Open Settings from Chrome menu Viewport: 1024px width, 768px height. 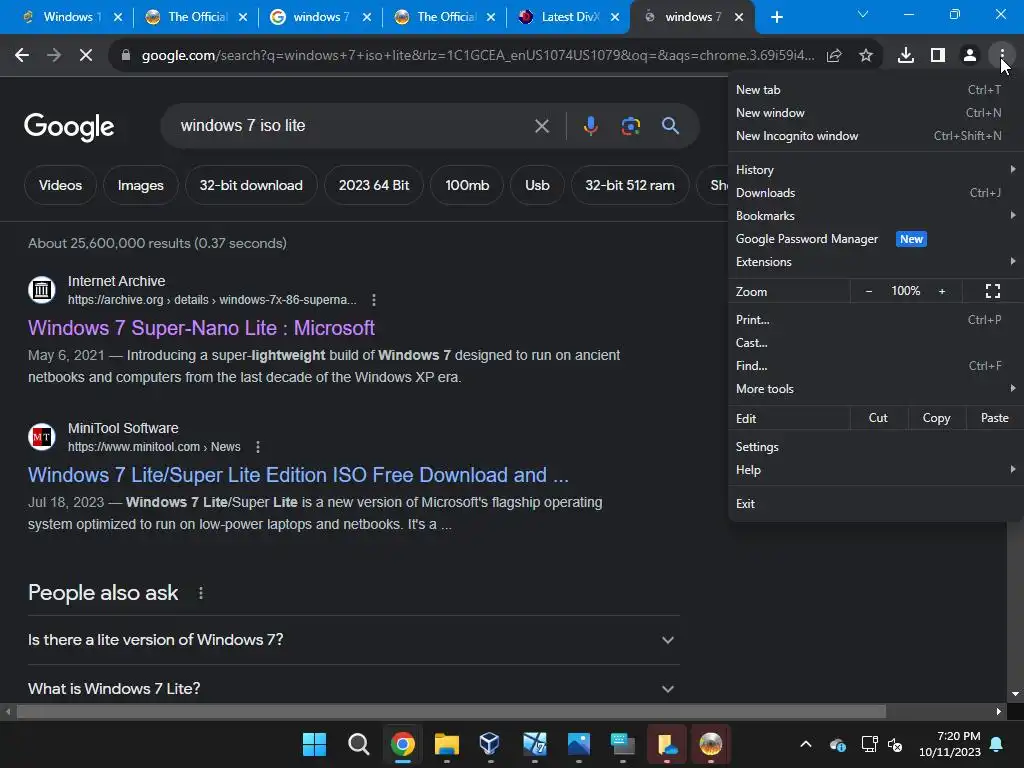(x=875, y=447)
